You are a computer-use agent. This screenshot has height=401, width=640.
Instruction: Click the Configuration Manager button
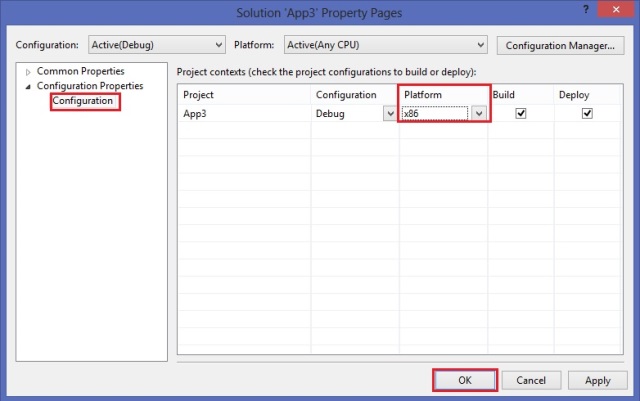(x=560, y=45)
